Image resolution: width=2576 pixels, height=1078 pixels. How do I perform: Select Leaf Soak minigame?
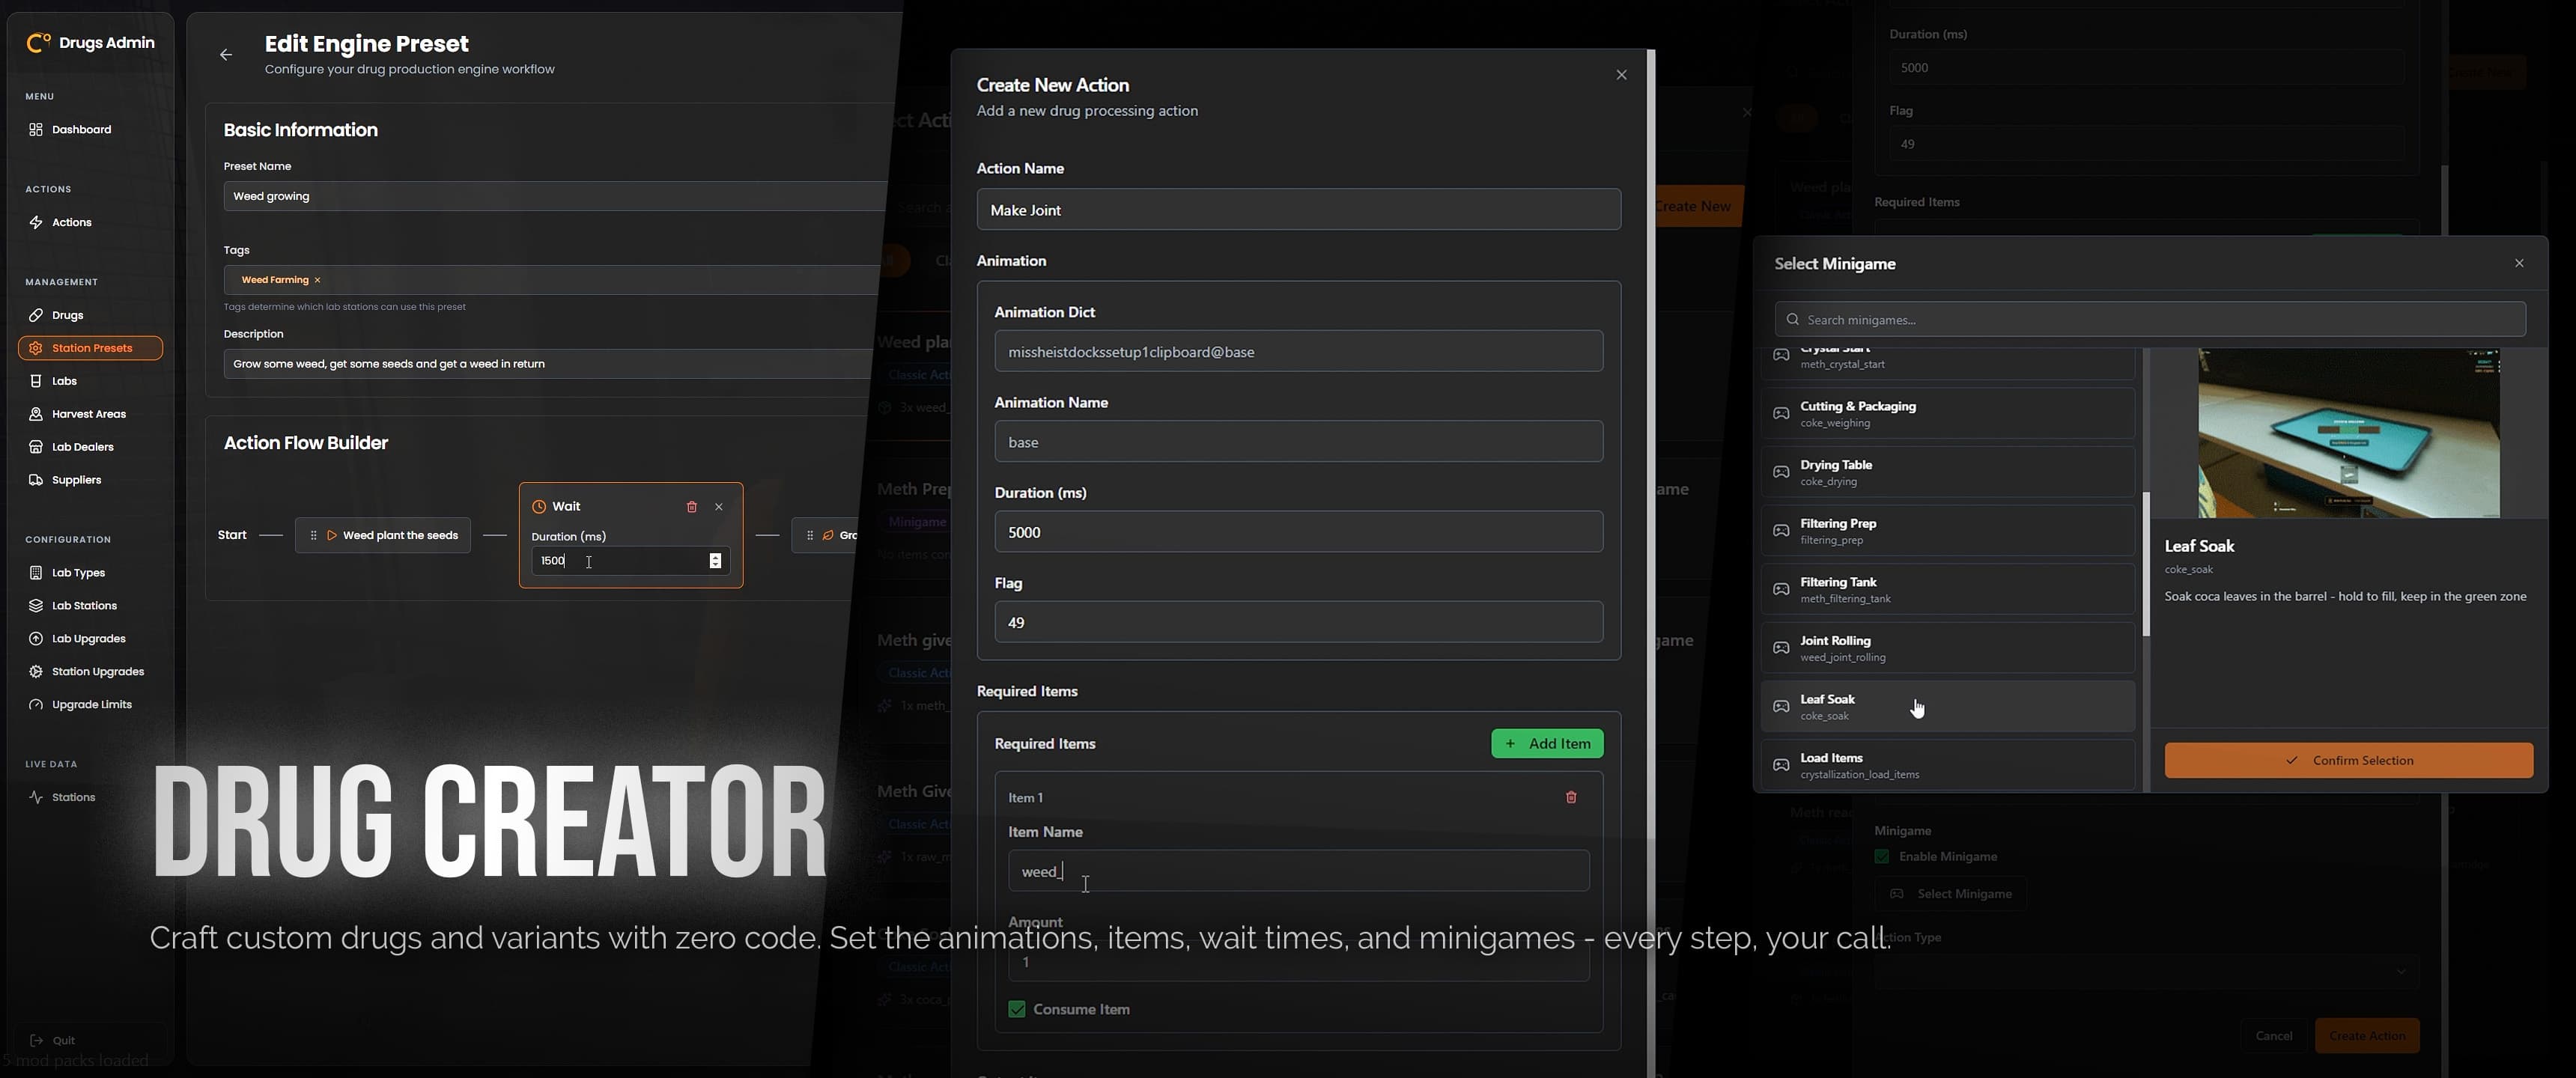(x=1948, y=707)
